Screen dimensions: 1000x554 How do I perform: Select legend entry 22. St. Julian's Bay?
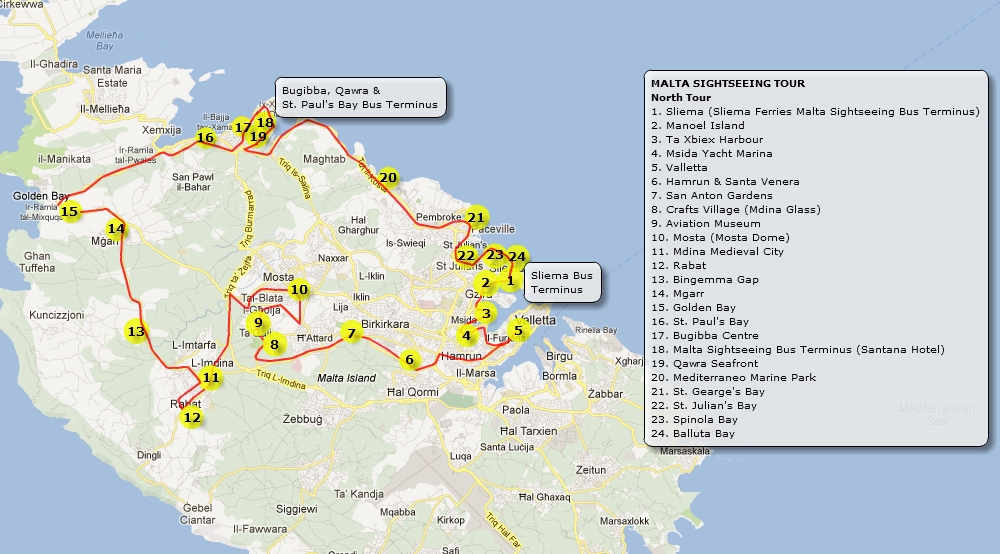[x=704, y=406]
